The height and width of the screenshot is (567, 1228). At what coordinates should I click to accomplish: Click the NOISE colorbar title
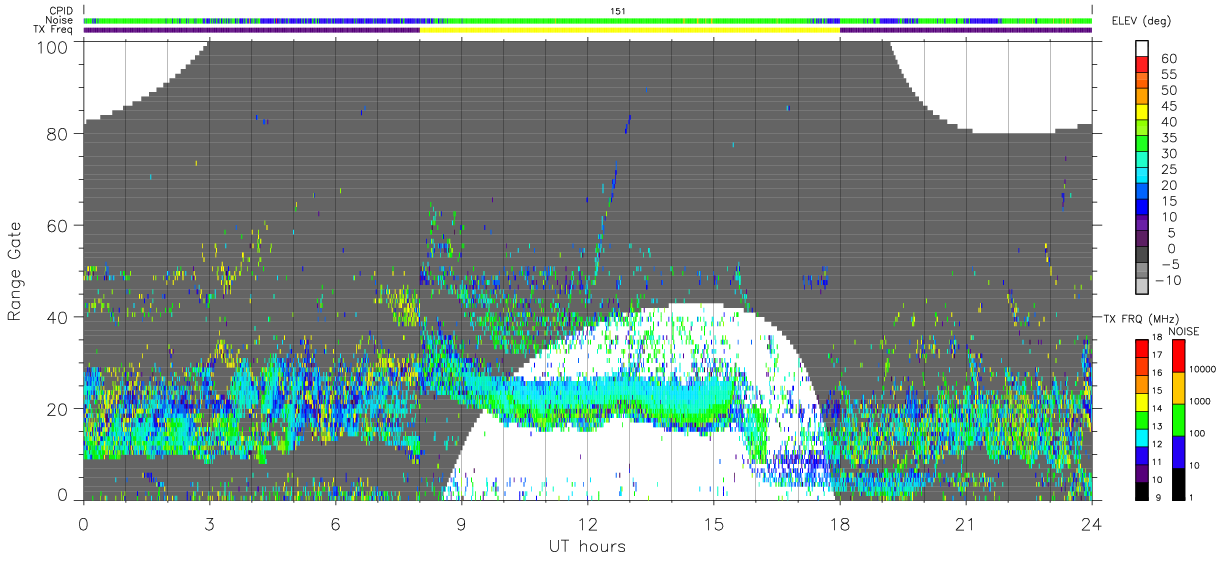[1184, 331]
